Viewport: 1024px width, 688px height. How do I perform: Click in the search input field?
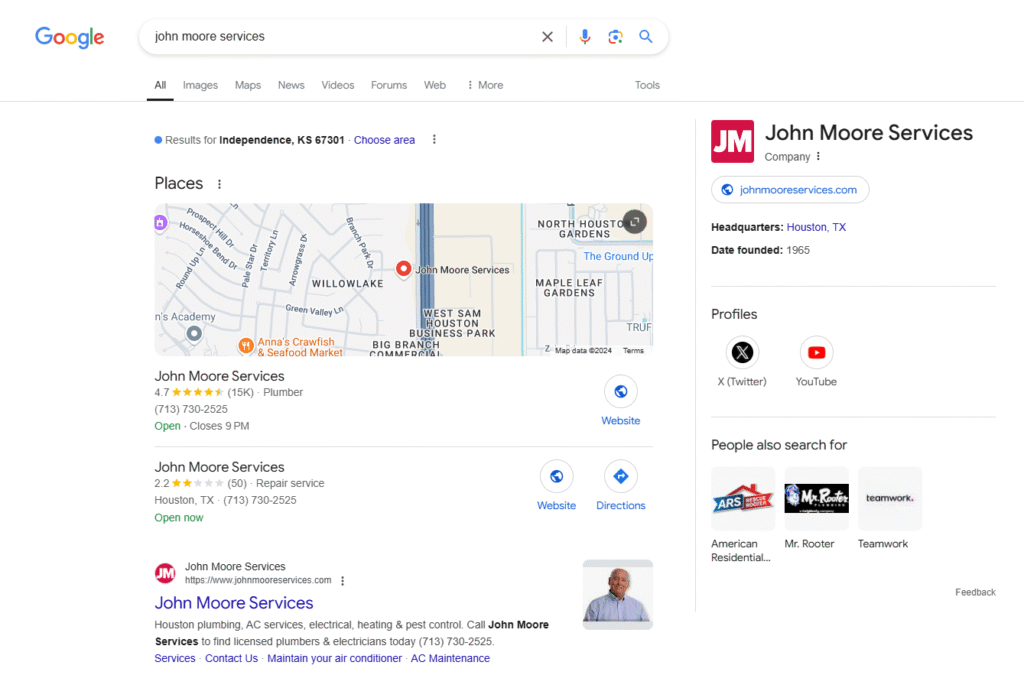[x=343, y=37]
